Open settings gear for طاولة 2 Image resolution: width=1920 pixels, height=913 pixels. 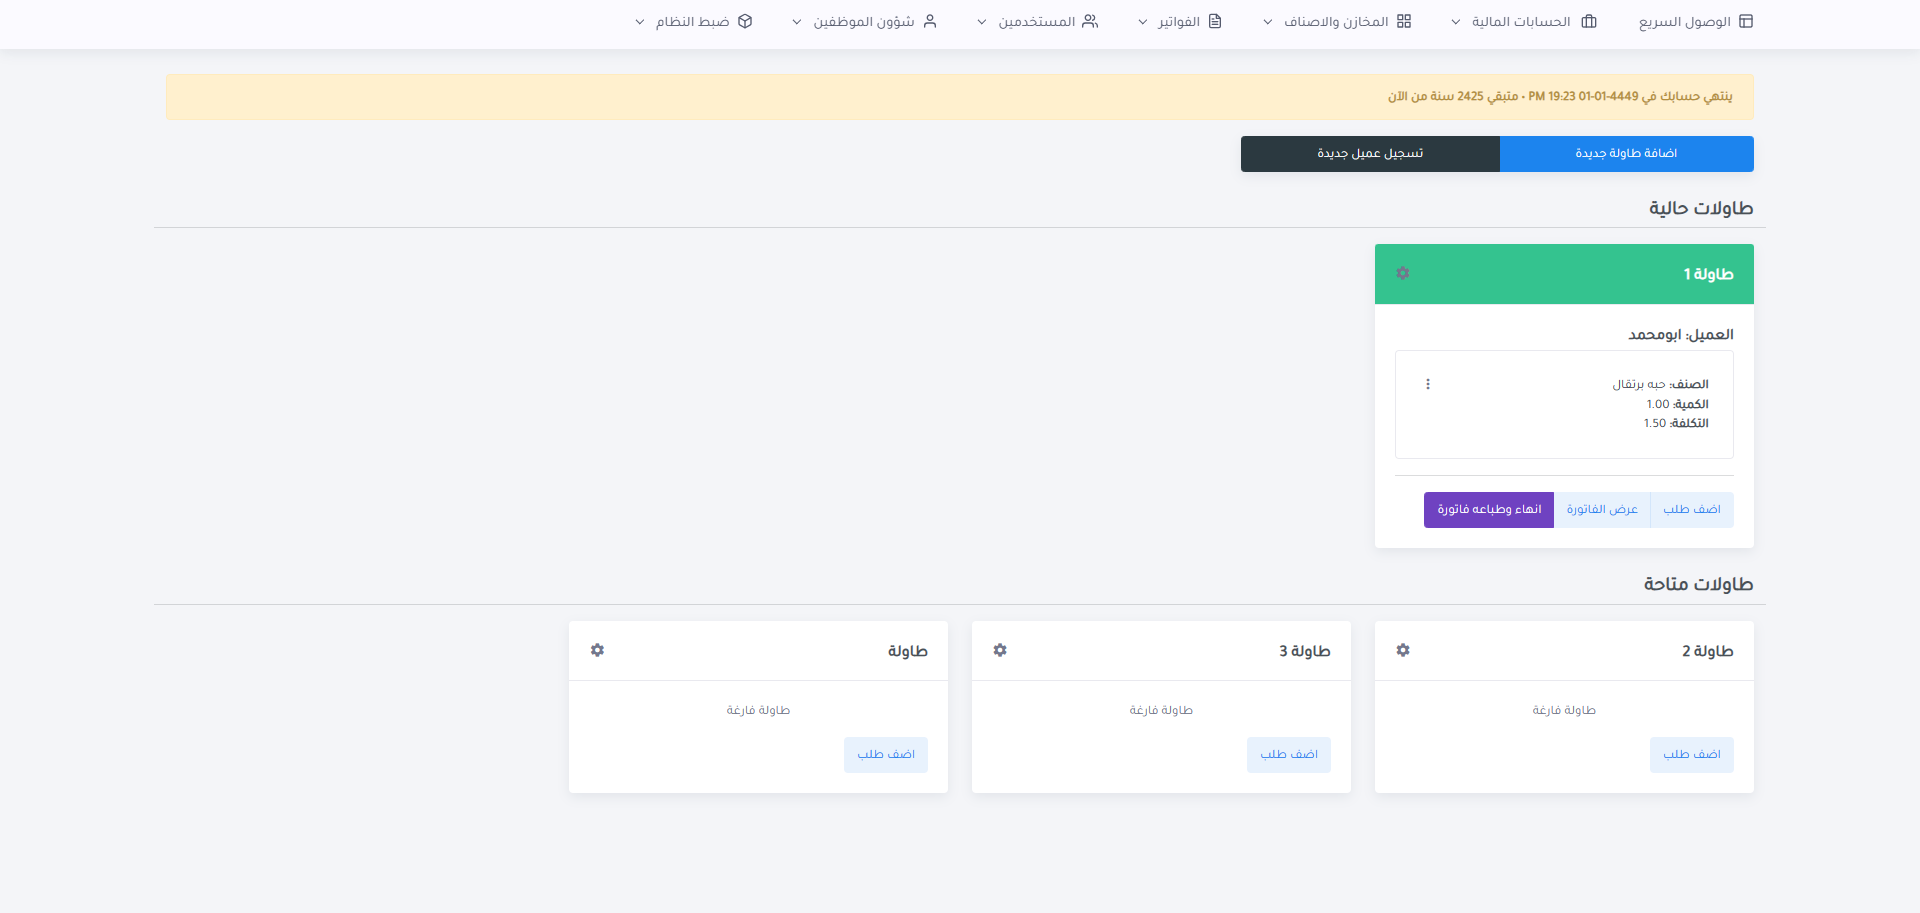tap(1403, 650)
